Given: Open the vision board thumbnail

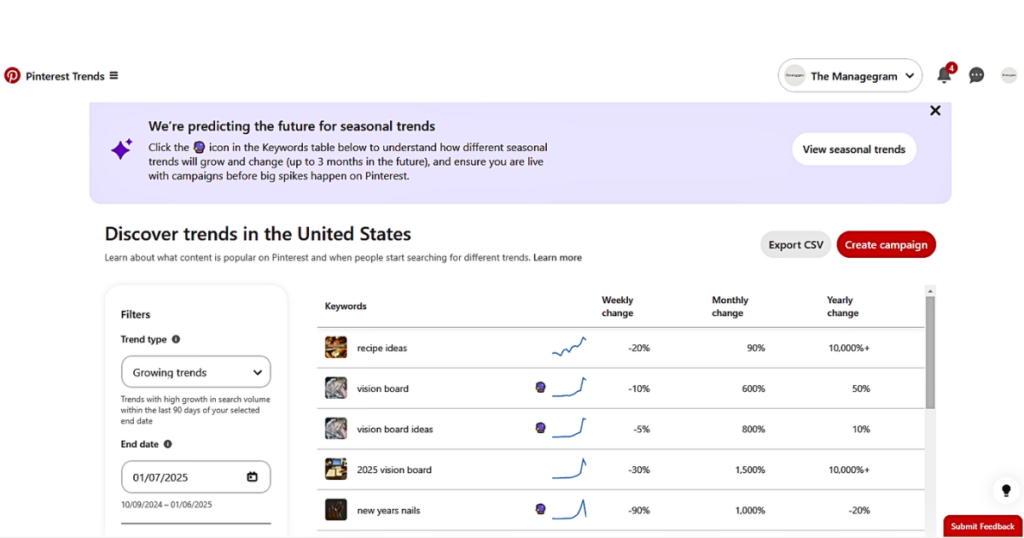Looking at the screenshot, I should coord(336,388).
